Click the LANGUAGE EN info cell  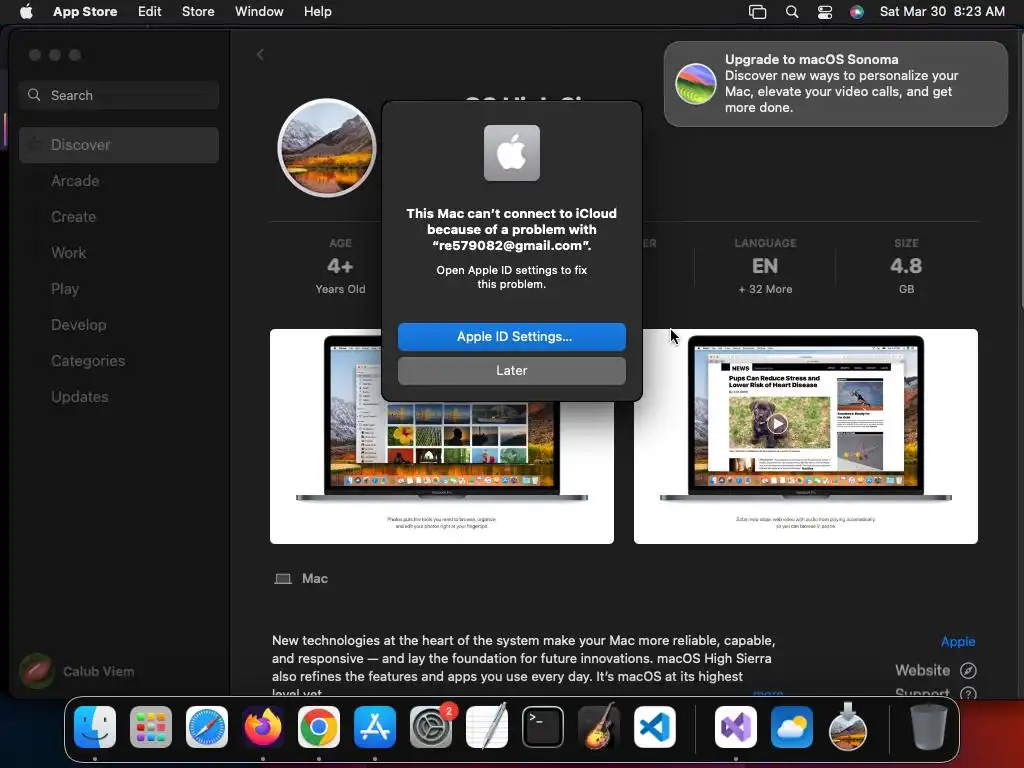point(765,266)
